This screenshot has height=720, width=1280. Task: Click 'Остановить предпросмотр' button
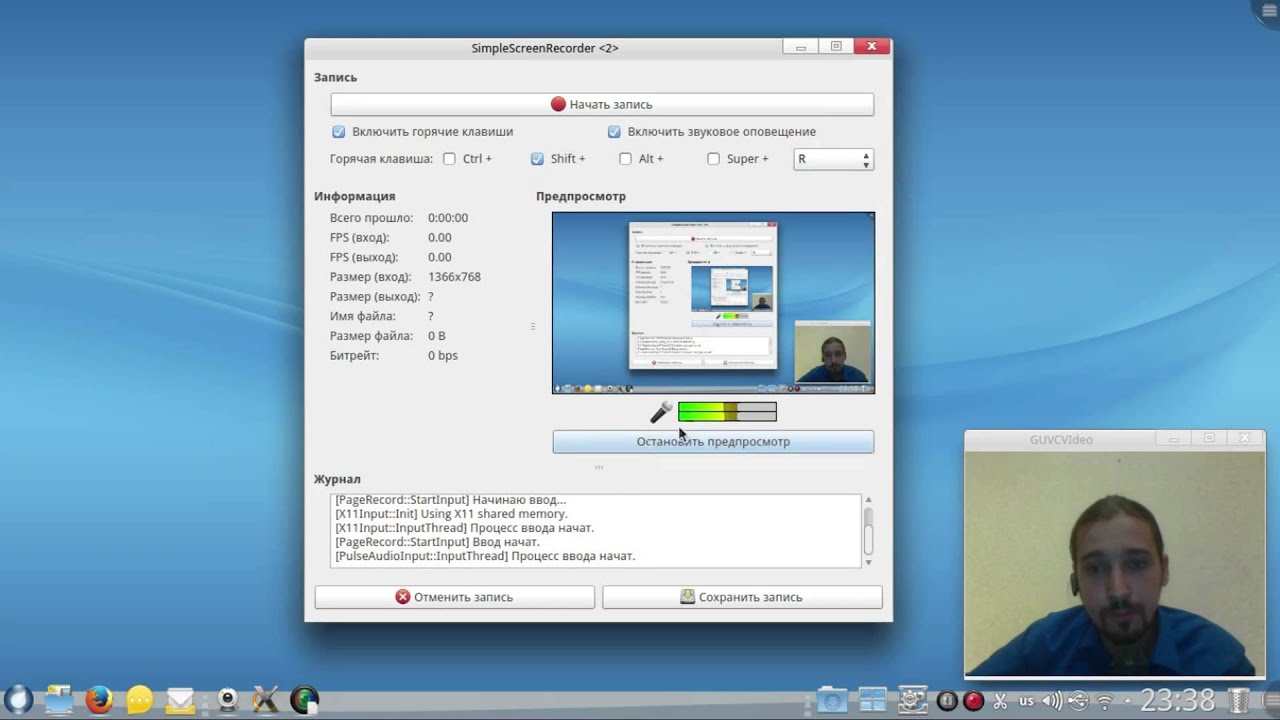(x=713, y=441)
